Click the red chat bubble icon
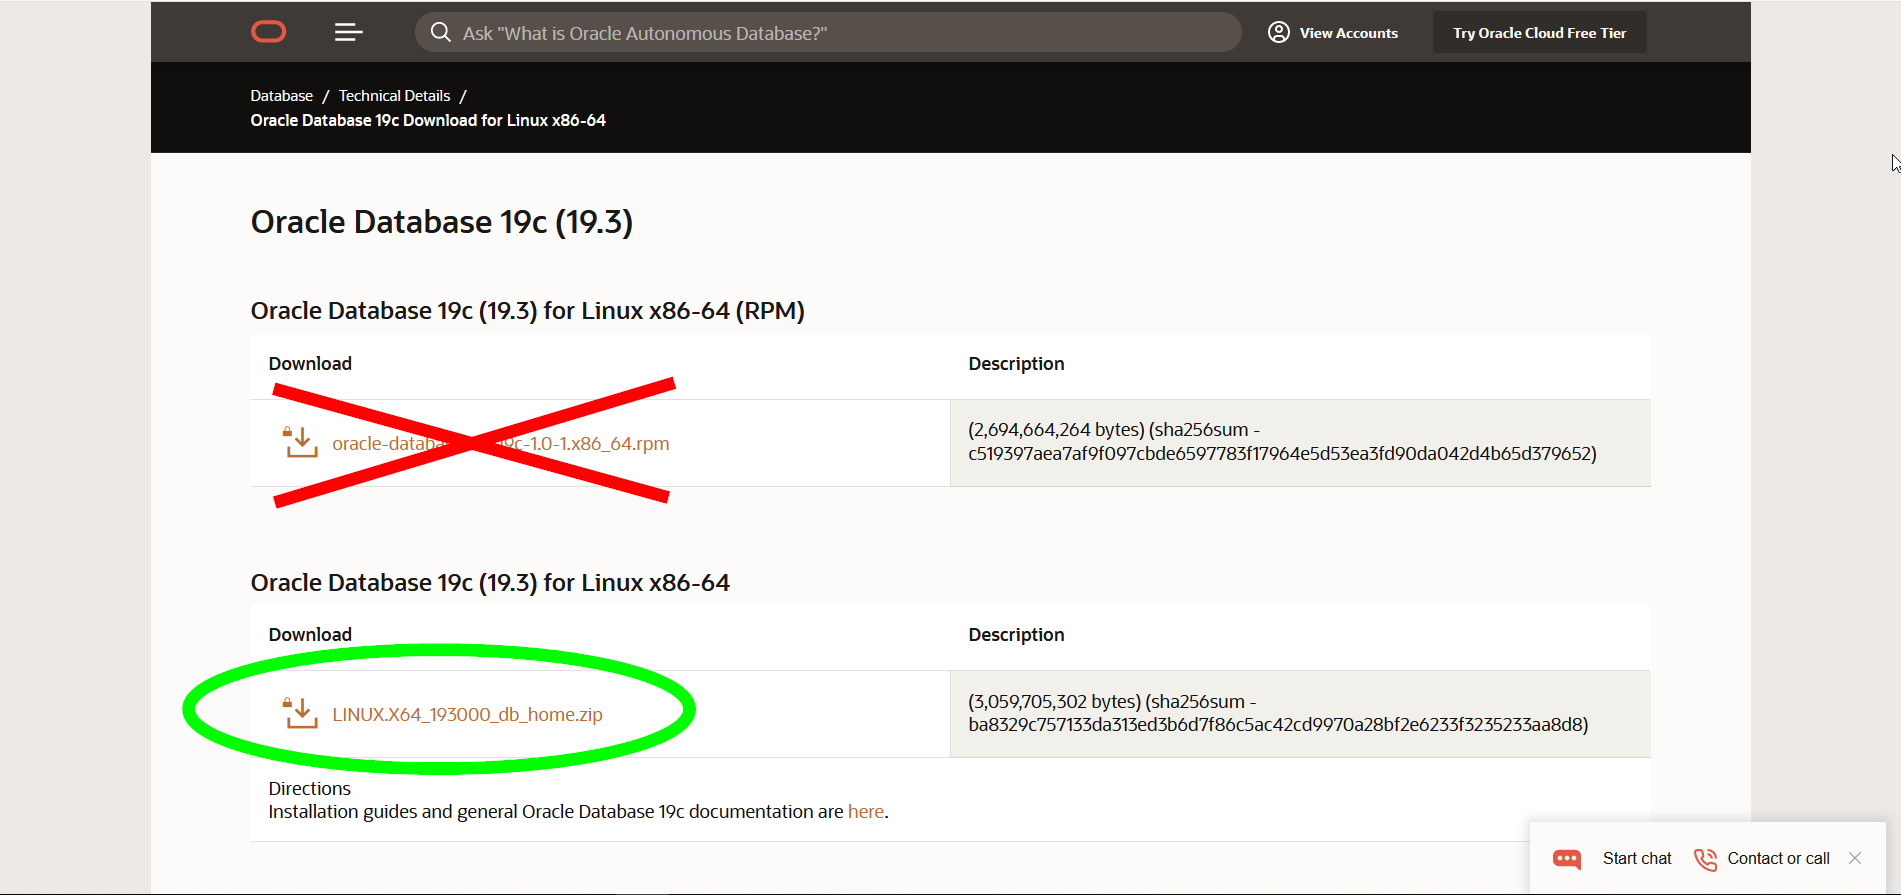The image size is (1901, 895). [x=1566, y=859]
